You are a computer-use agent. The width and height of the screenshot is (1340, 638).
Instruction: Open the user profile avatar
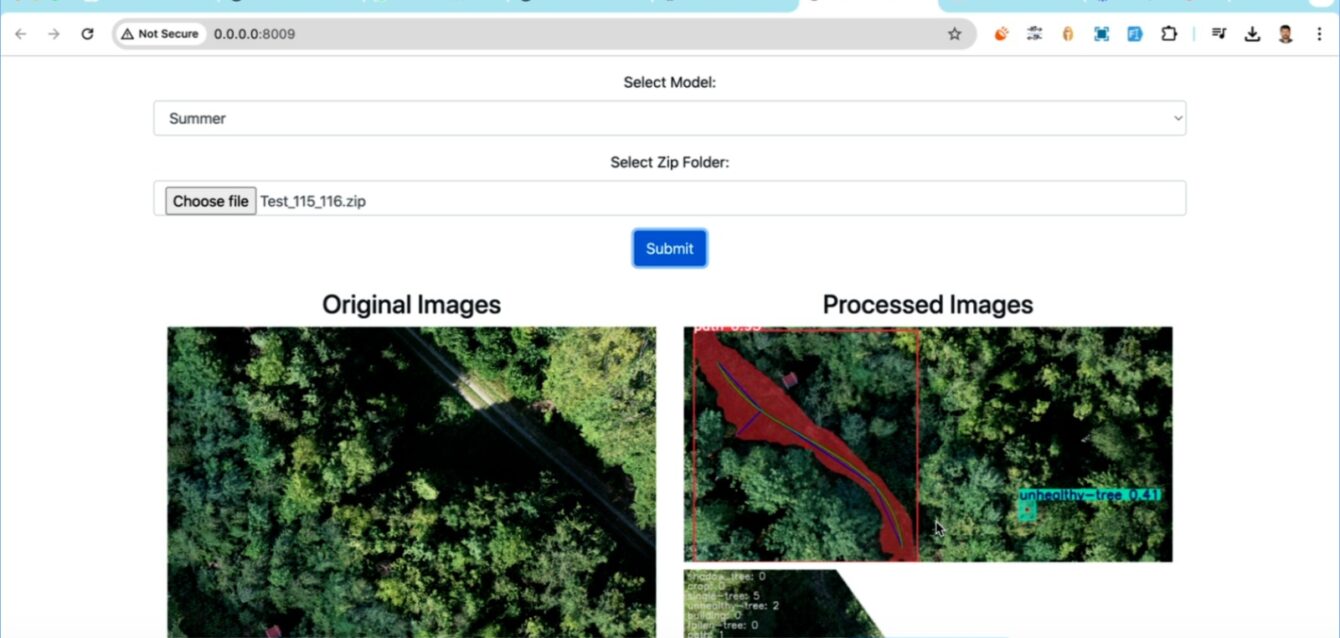click(x=1285, y=34)
